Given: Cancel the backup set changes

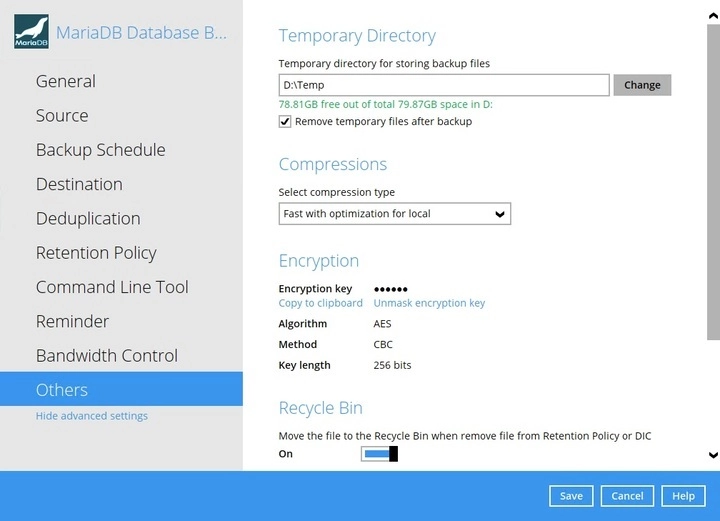Looking at the screenshot, I should click(x=627, y=496).
